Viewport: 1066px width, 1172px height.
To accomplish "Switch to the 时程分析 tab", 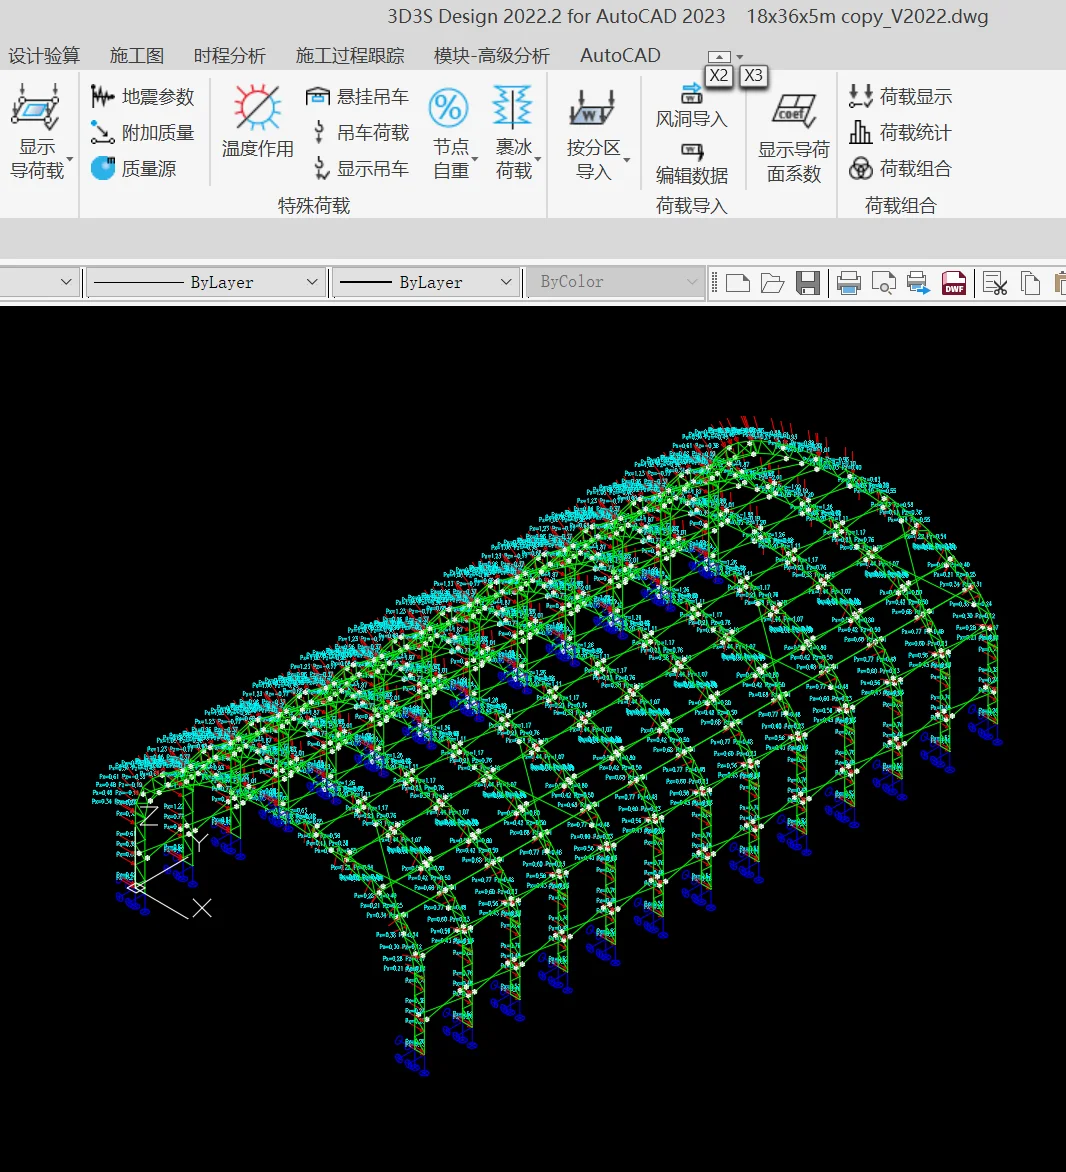I will click(230, 56).
